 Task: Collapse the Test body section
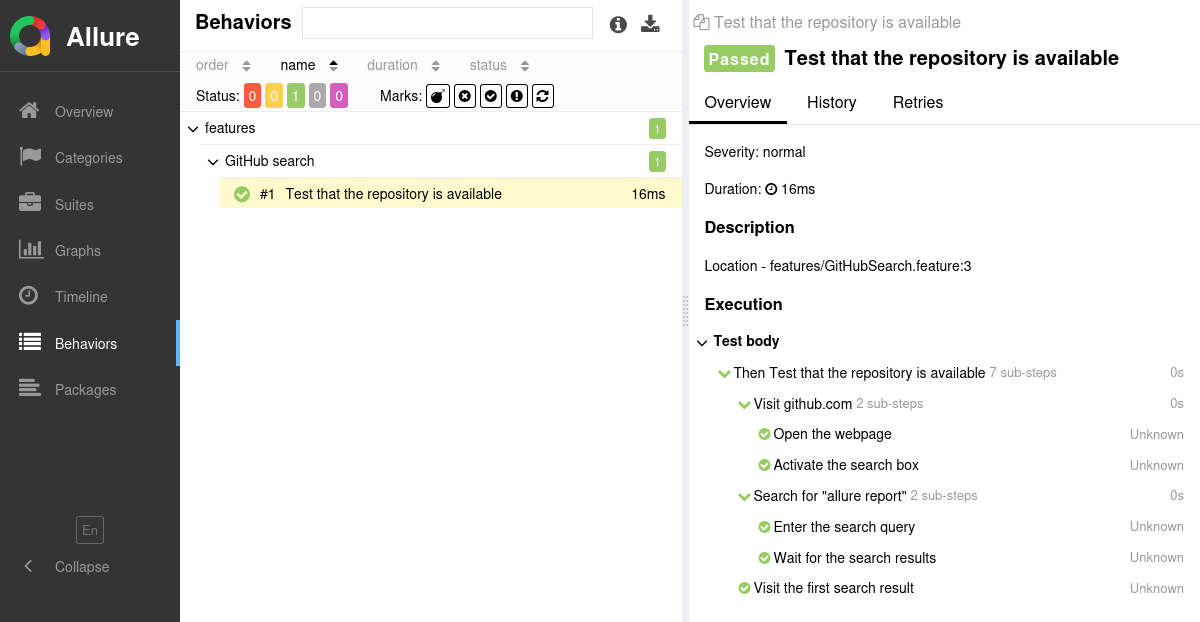click(702, 342)
